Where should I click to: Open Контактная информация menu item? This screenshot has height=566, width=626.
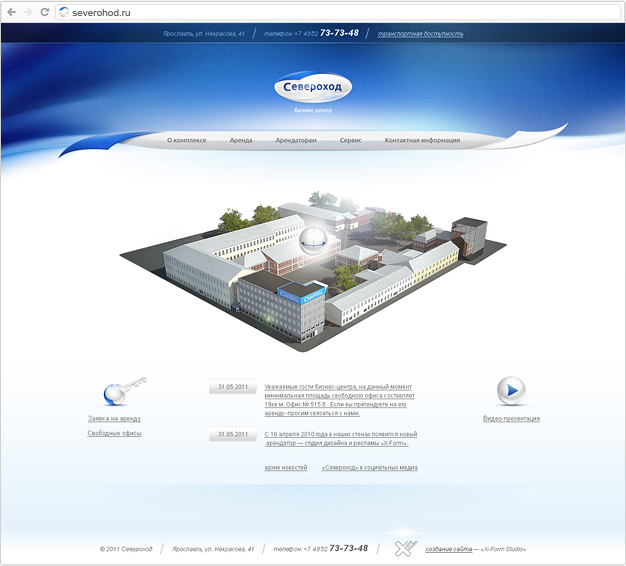click(x=422, y=141)
